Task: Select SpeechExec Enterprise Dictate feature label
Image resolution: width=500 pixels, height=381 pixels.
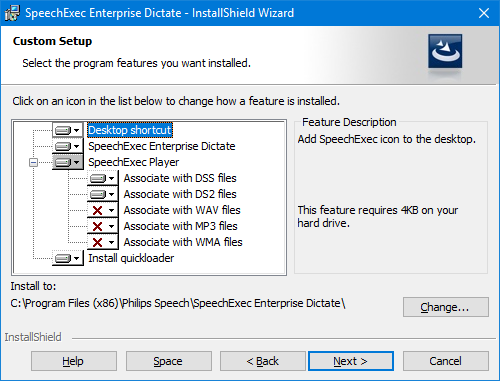Action: [162, 146]
